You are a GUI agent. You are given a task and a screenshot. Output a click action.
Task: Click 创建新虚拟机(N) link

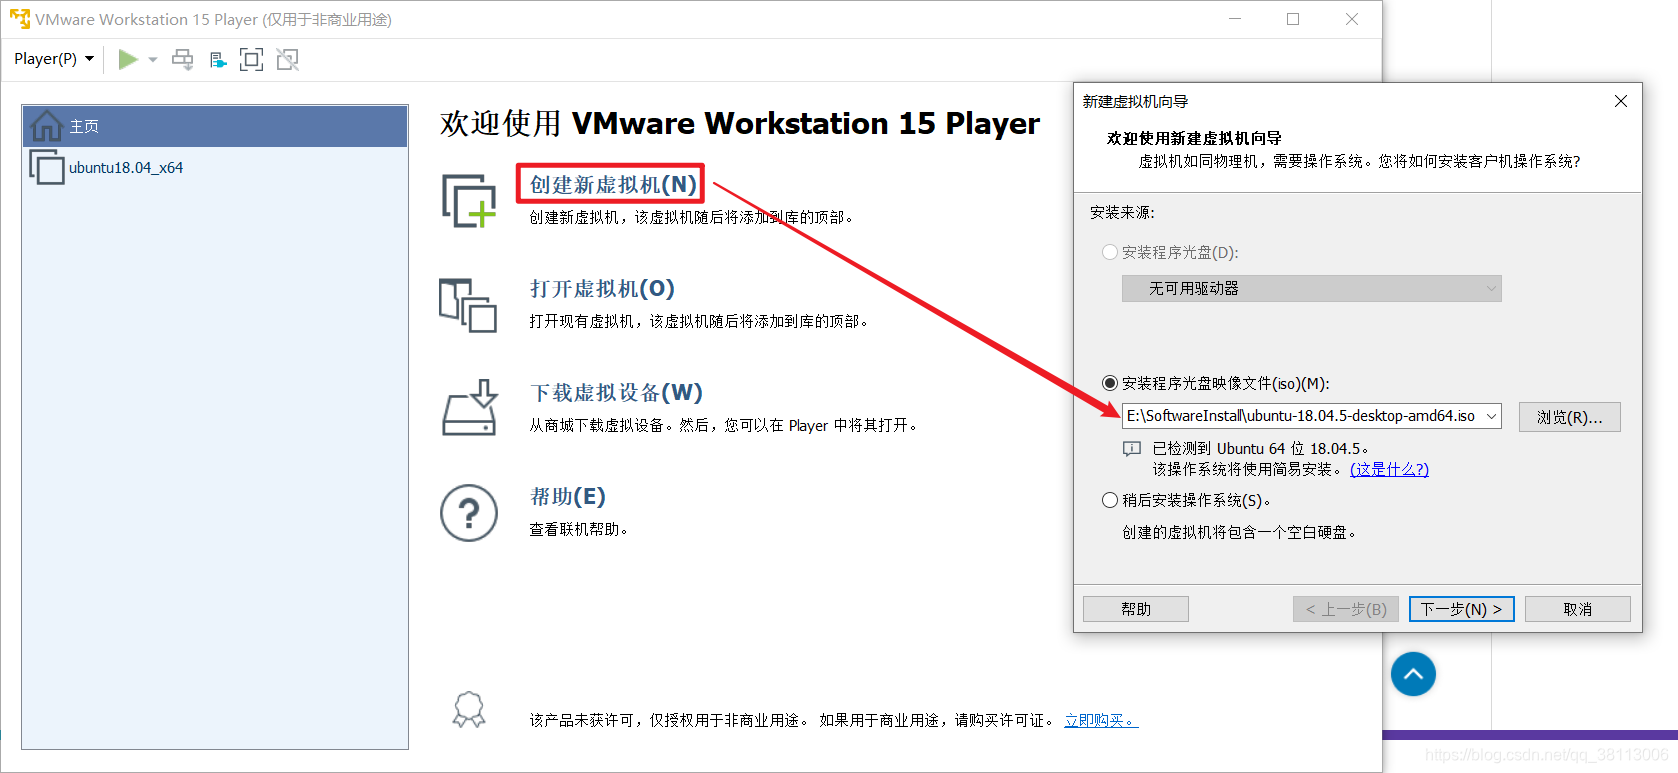point(612,185)
